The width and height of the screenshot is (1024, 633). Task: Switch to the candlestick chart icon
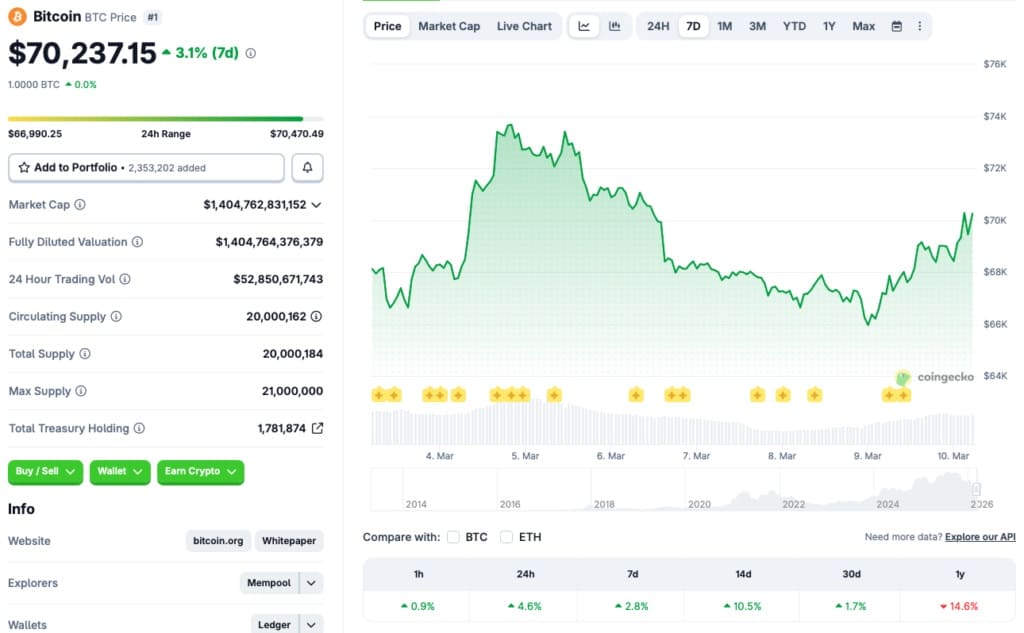[x=615, y=26]
